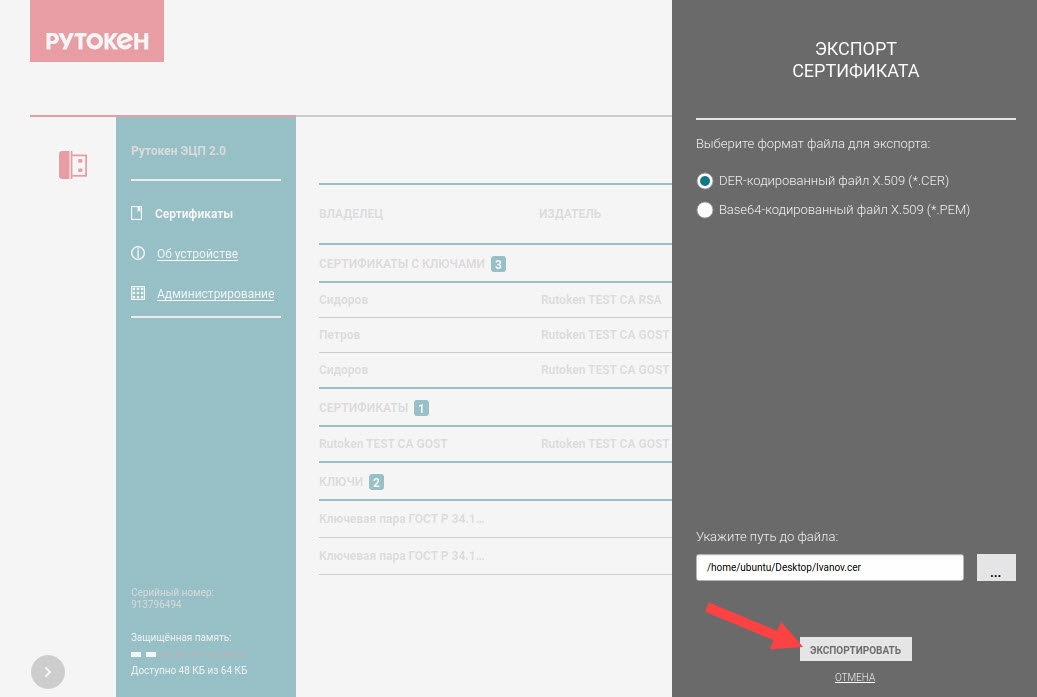Click the ИЗДАТЕЛЬ column header

pyautogui.click(x=569, y=214)
